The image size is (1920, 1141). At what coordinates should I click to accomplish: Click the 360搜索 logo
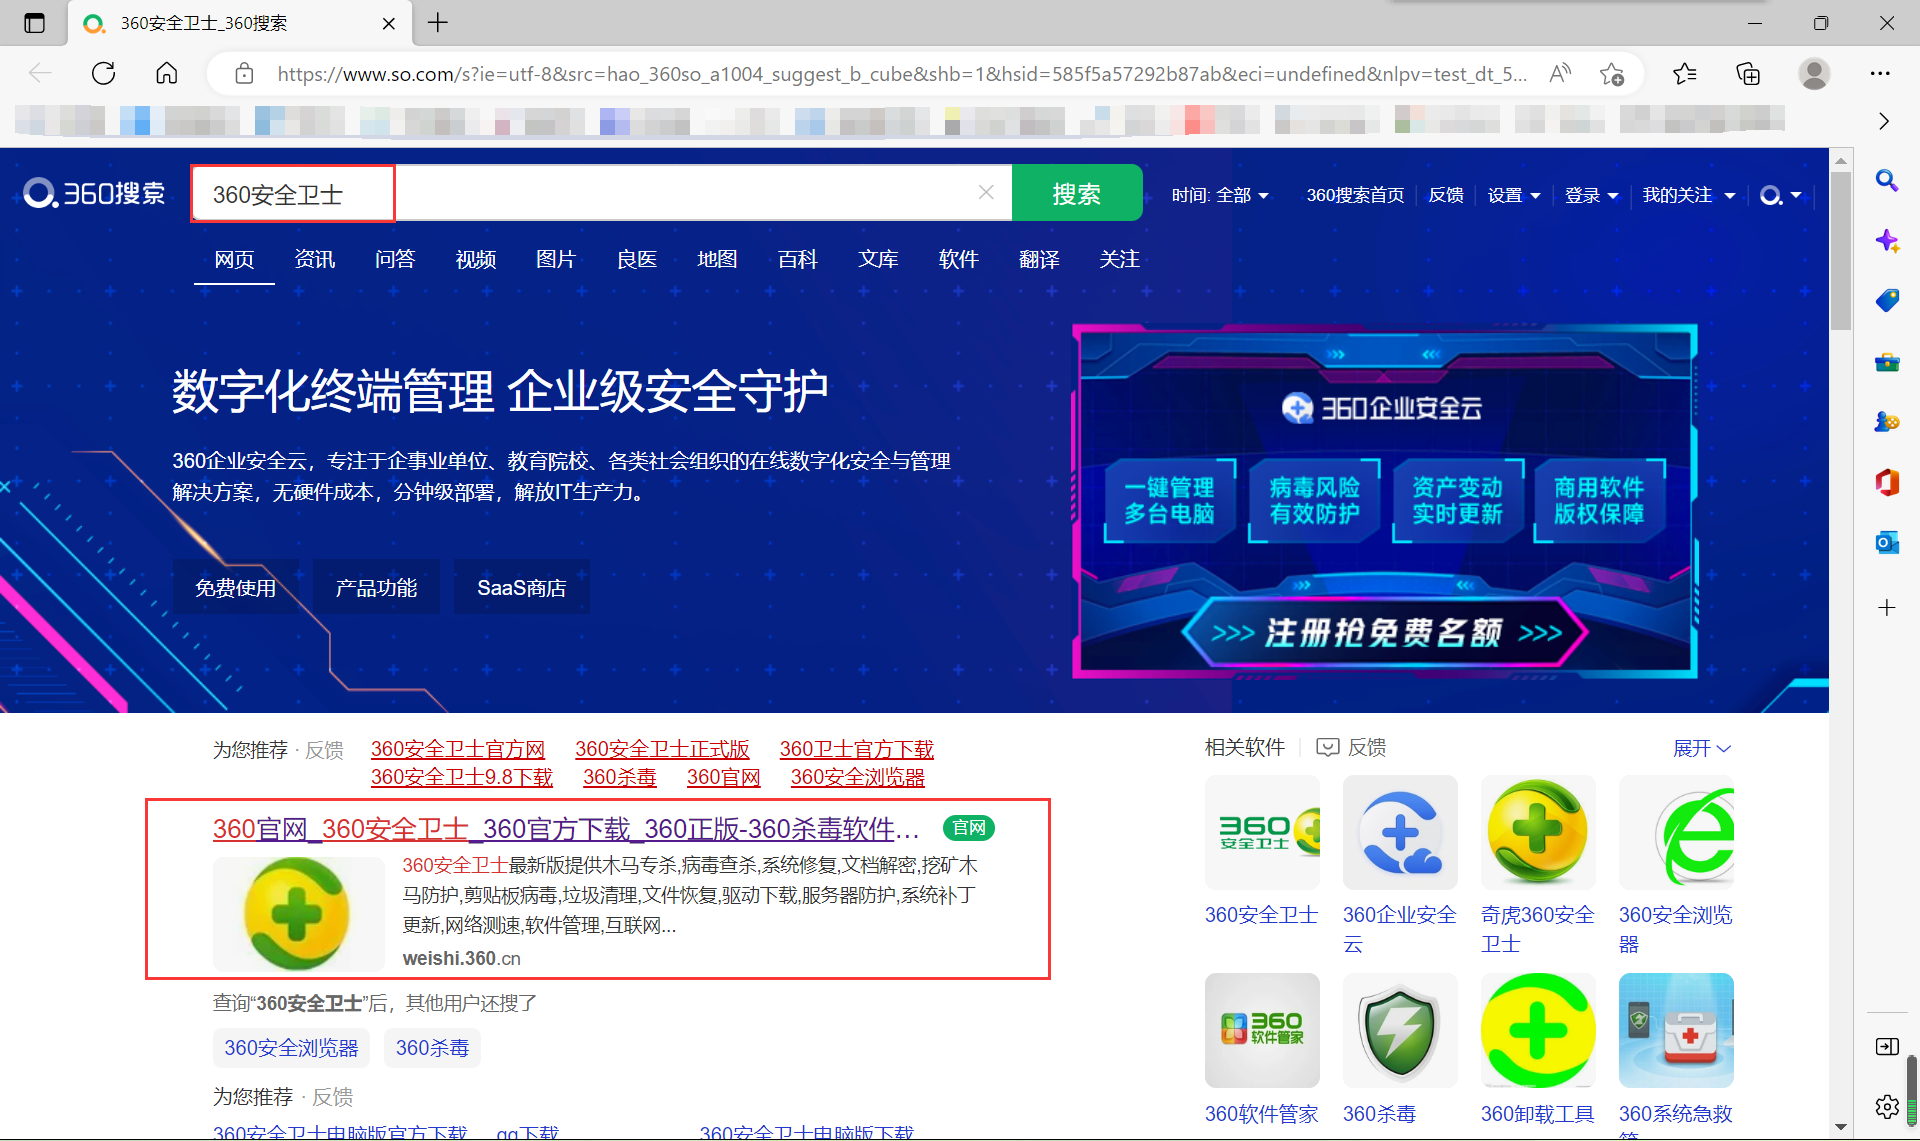point(94,193)
